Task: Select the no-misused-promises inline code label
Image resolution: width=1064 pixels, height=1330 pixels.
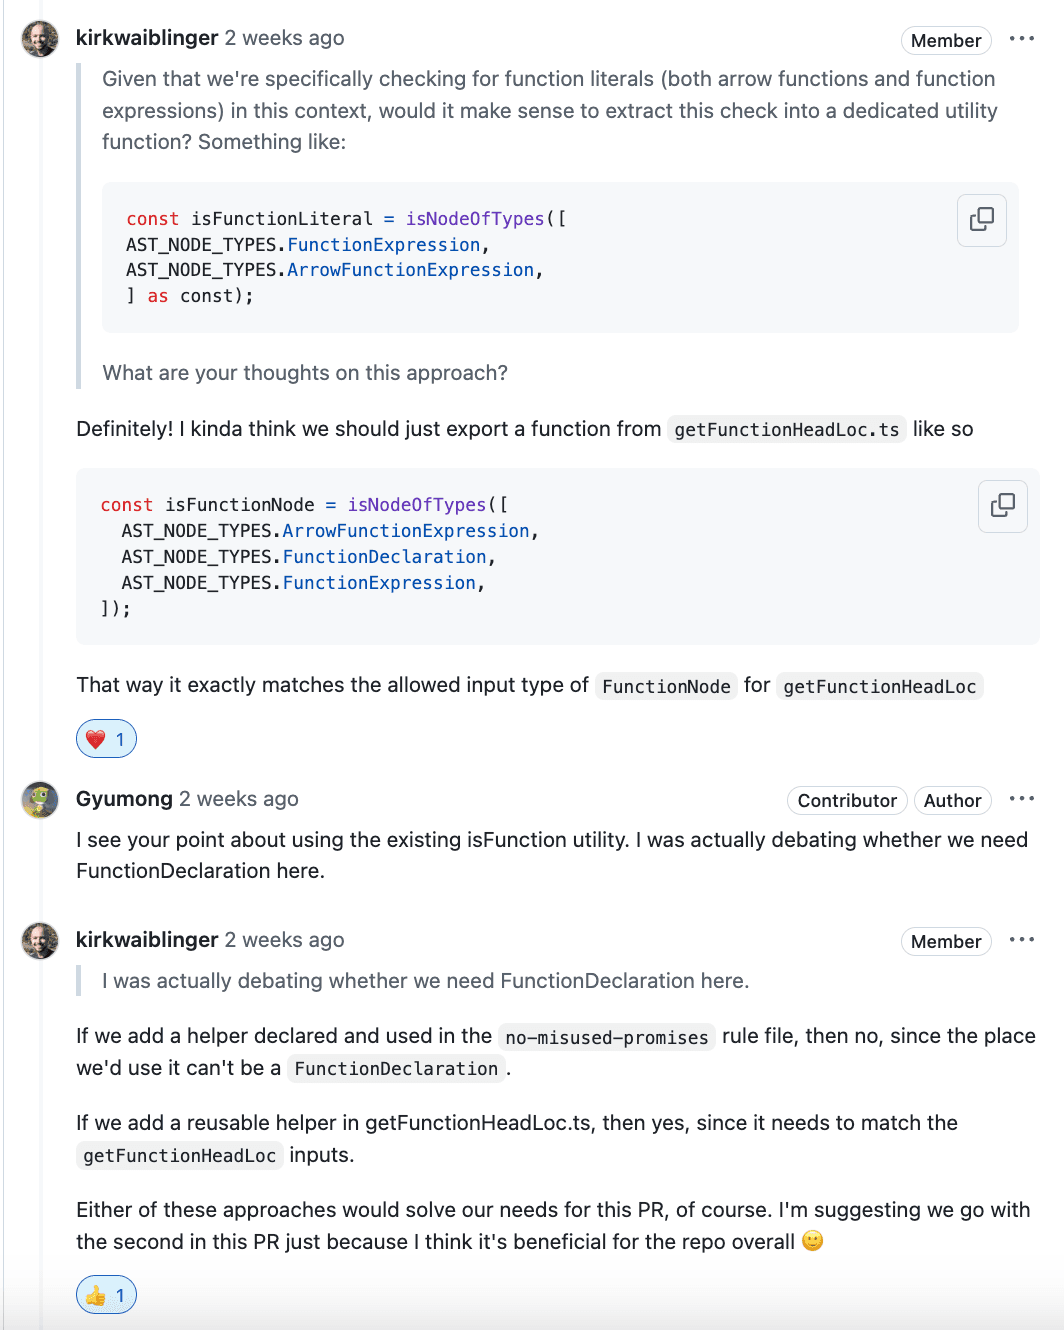Action: tap(606, 1037)
